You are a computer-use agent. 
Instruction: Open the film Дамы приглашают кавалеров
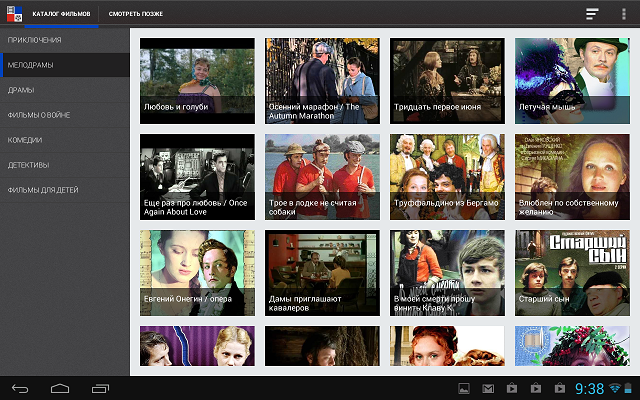[322, 273]
